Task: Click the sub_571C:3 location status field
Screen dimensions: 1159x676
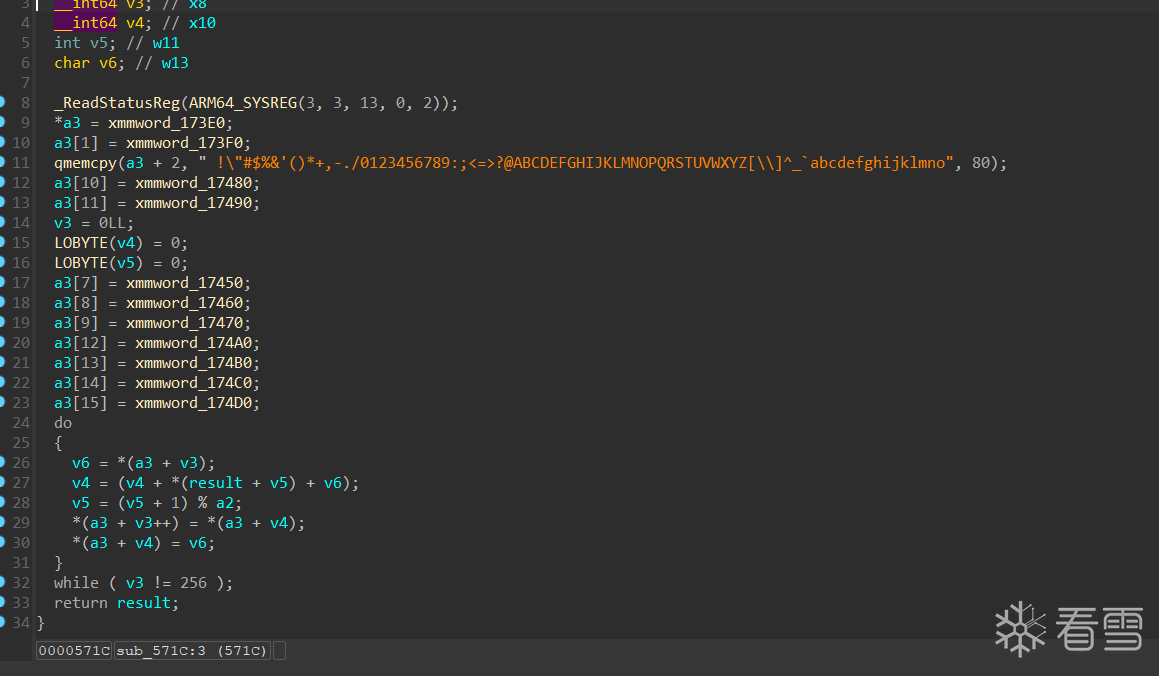Action: coord(191,651)
